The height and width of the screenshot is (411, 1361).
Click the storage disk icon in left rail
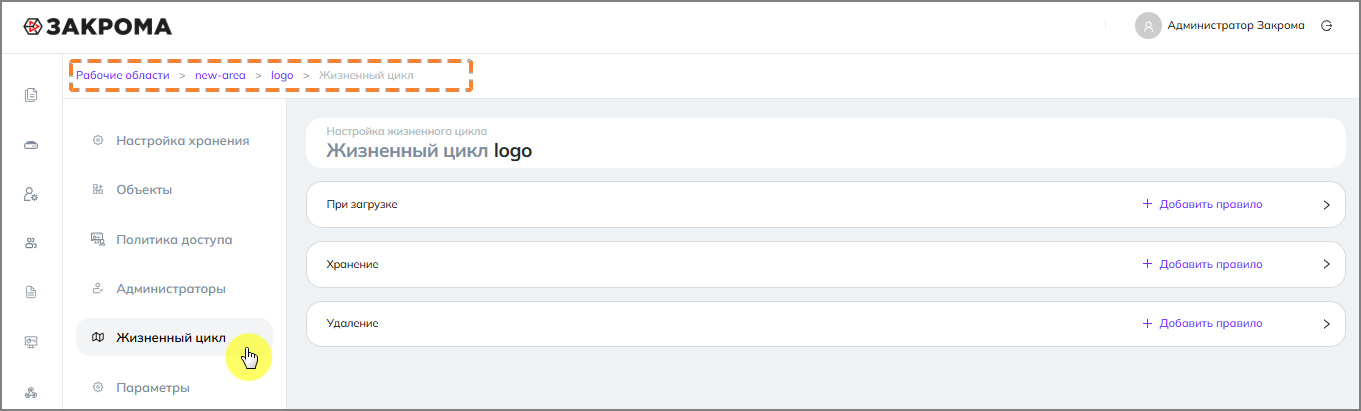click(x=31, y=146)
